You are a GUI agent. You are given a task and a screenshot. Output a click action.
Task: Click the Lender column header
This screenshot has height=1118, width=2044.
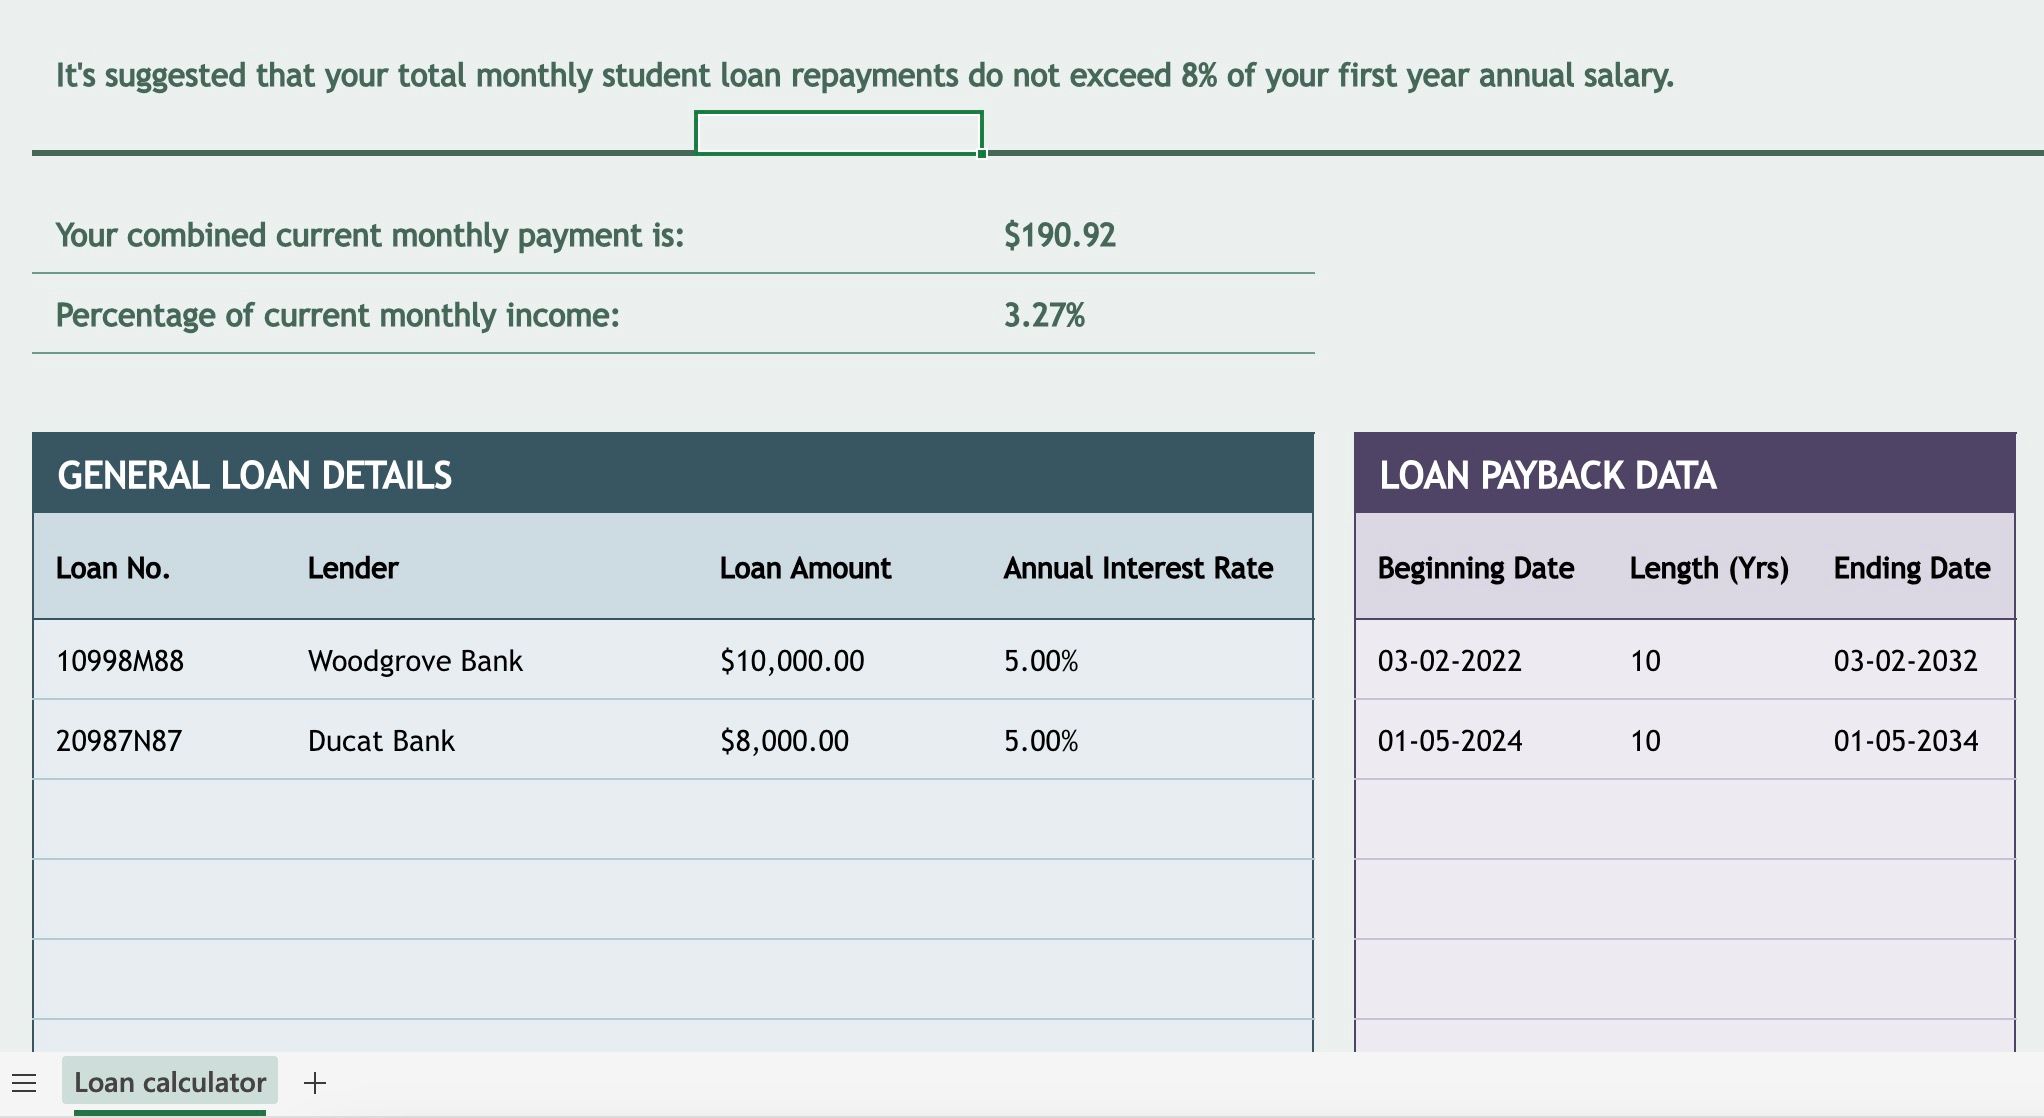(x=353, y=569)
